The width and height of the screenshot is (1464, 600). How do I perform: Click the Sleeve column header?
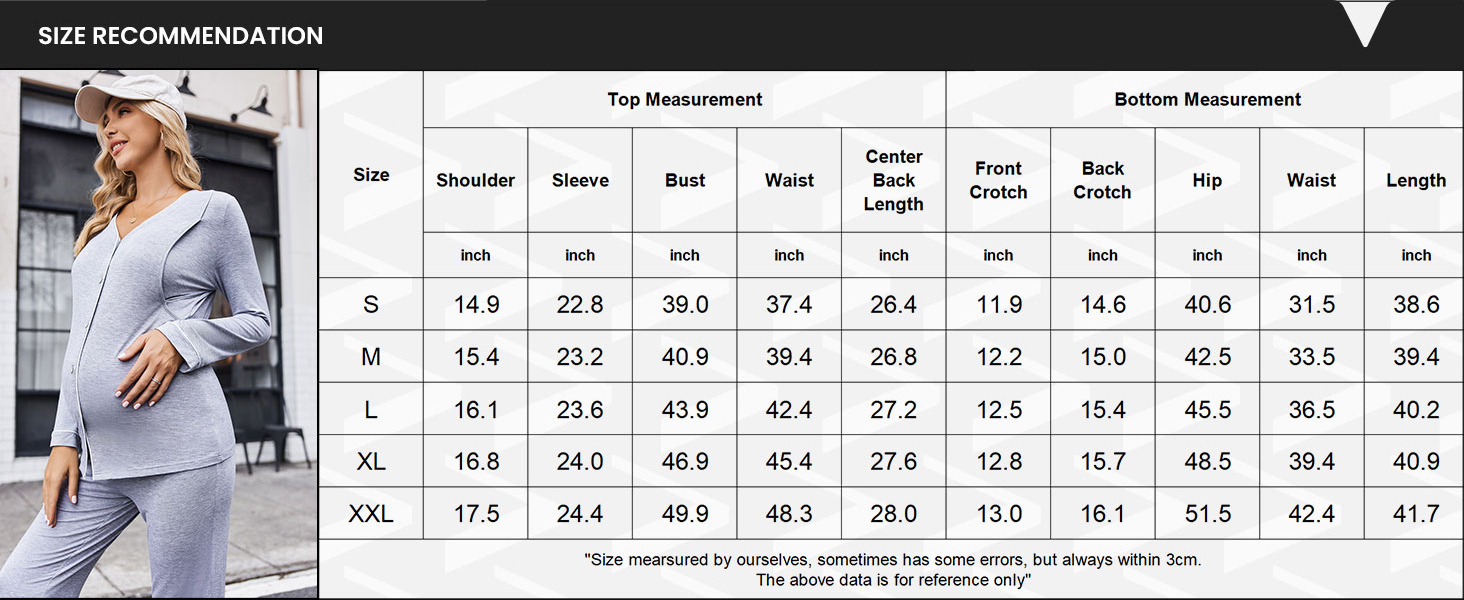click(580, 180)
